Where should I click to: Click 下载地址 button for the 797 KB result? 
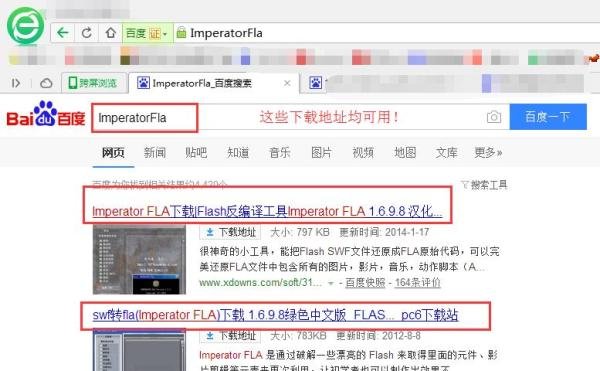point(230,232)
